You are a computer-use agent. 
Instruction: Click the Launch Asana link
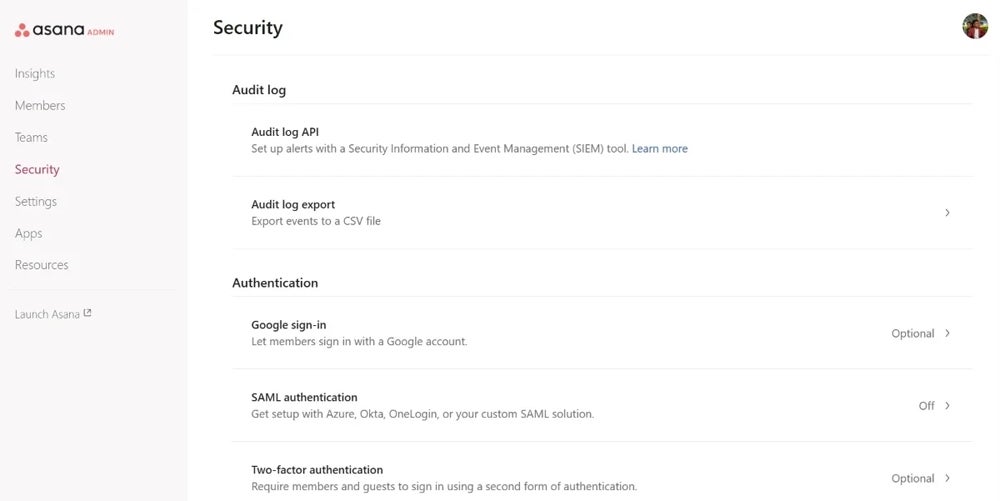pyautogui.click(x=47, y=314)
